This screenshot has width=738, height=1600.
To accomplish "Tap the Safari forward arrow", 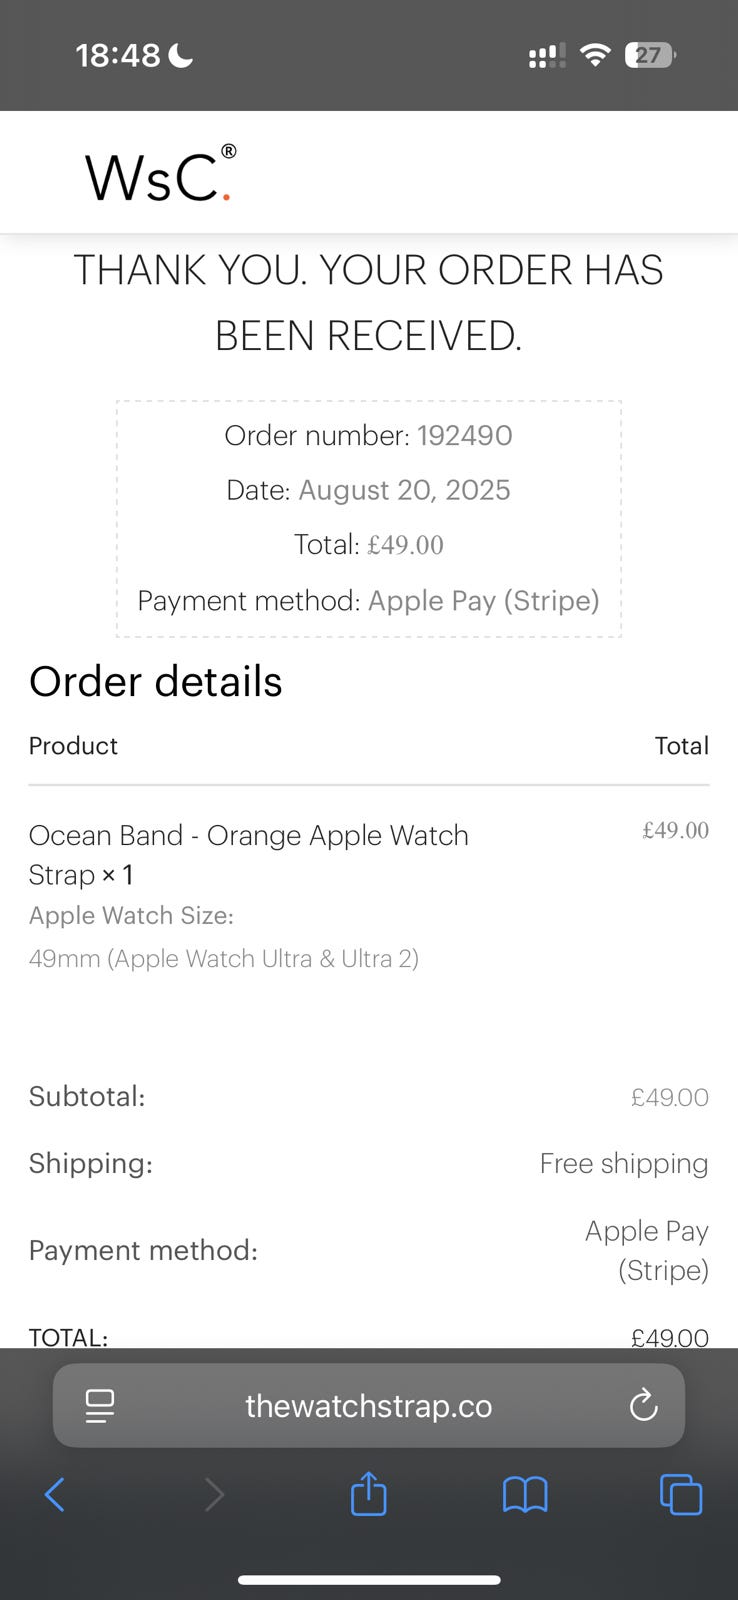I will (214, 1495).
